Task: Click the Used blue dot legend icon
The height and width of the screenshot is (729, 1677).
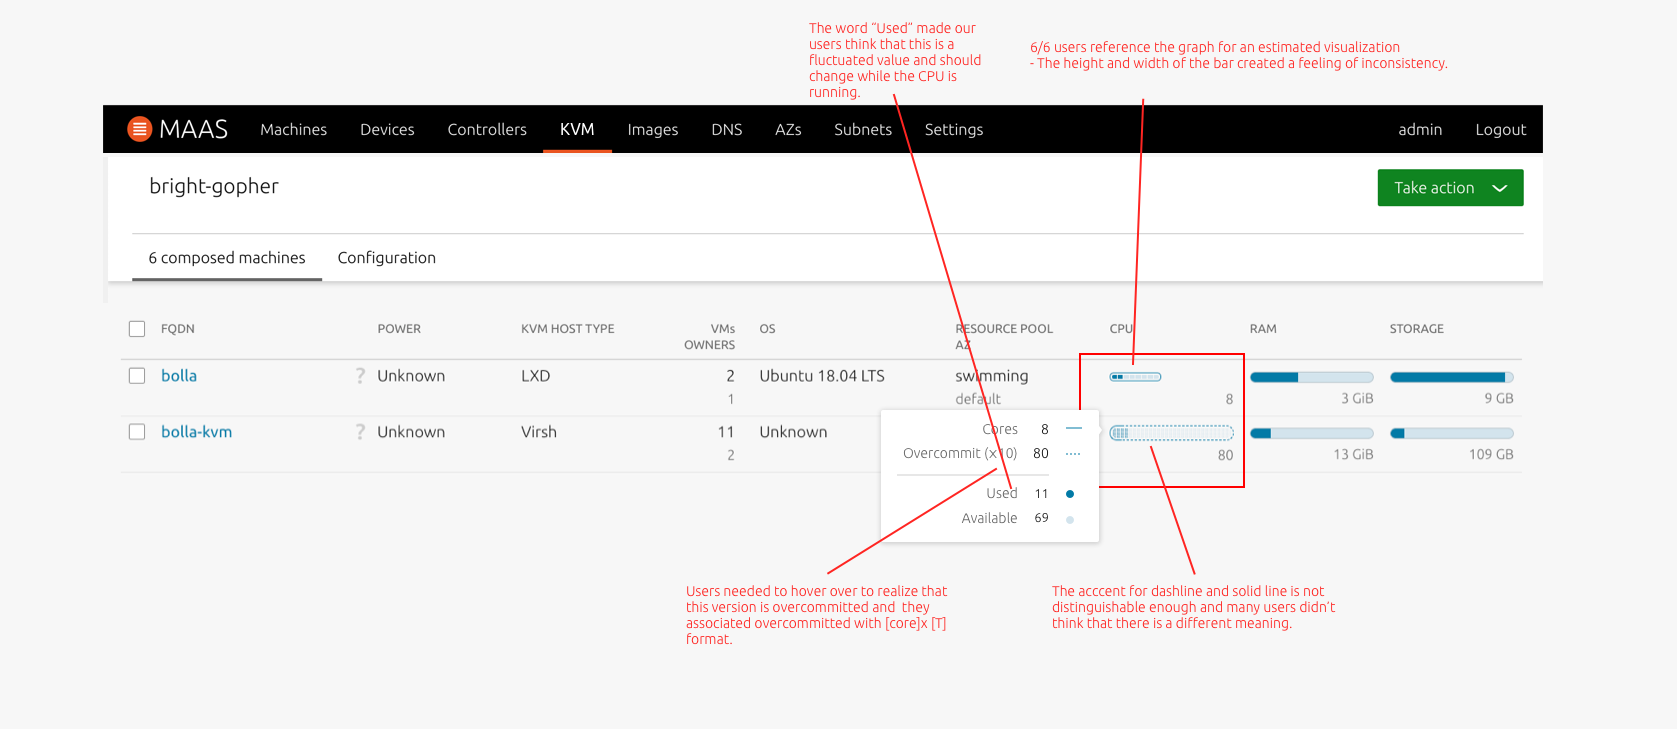Action: pyautogui.click(x=1070, y=494)
